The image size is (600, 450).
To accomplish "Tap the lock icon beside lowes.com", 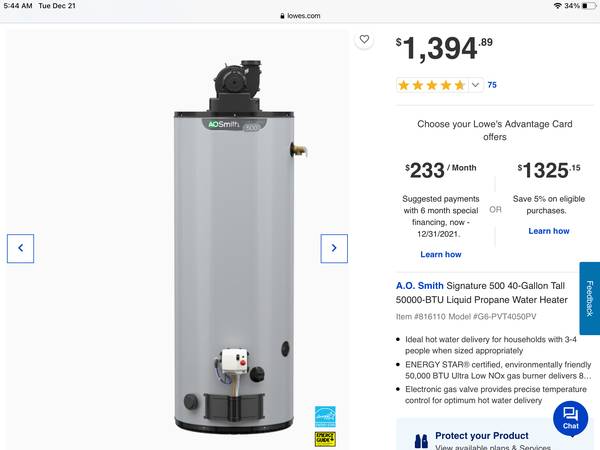I will tap(282, 16).
